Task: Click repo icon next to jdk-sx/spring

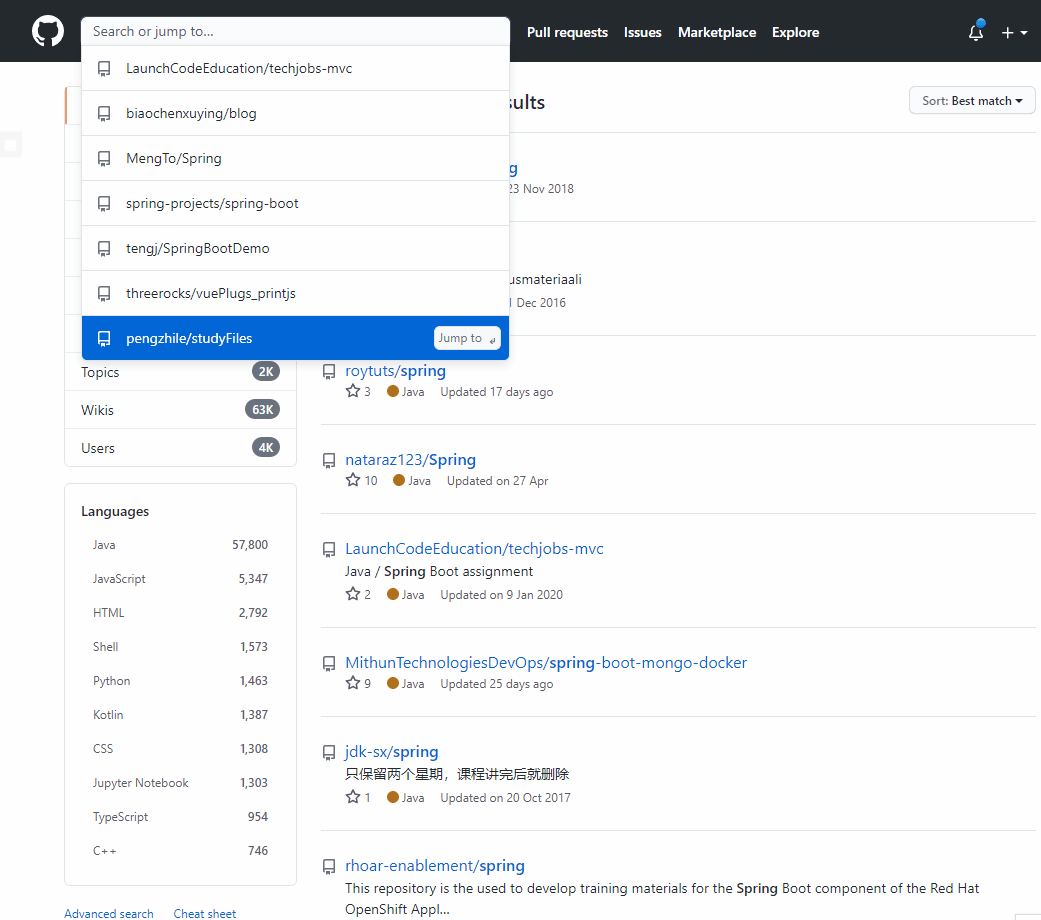Action: [329, 752]
